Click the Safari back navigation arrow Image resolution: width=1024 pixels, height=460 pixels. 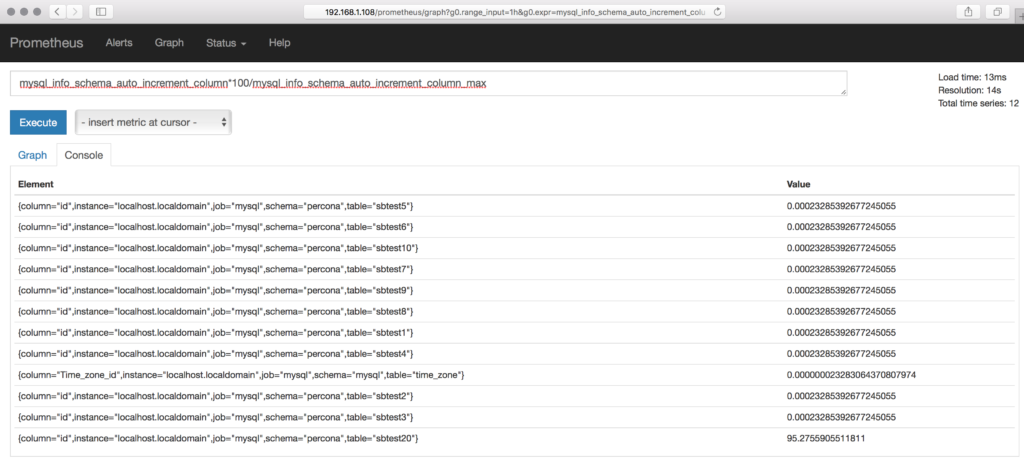pyautogui.click(x=55, y=11)
